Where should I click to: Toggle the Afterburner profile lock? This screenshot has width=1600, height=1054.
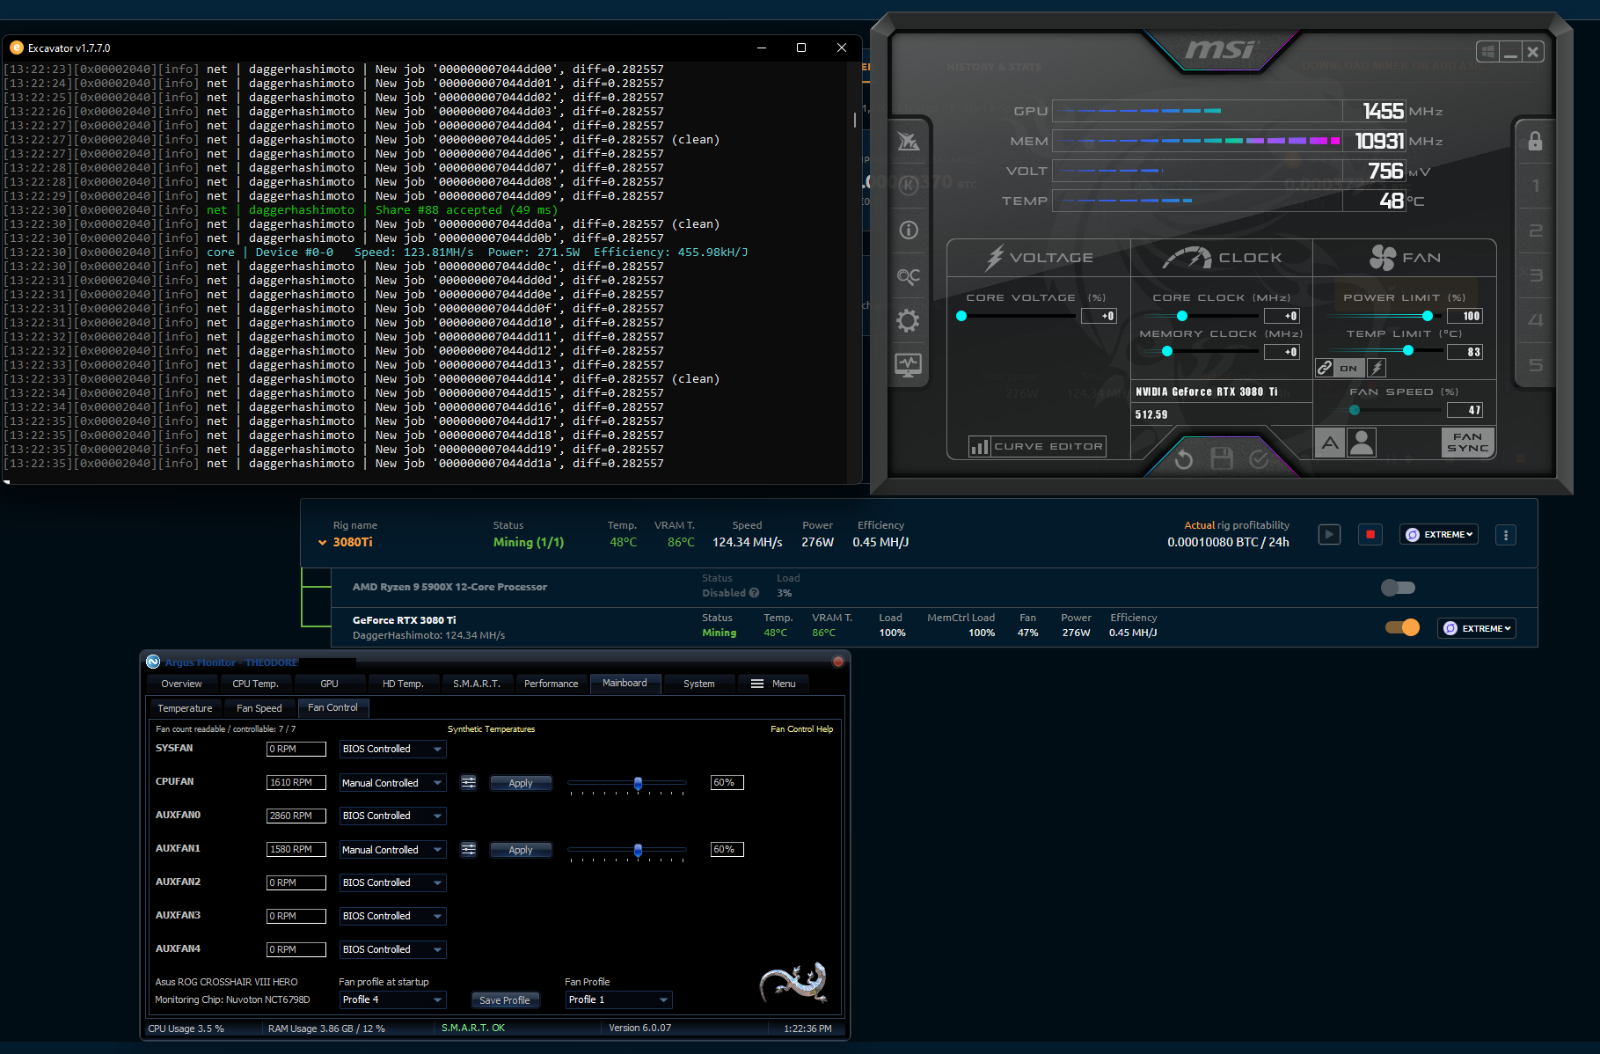(1535, 141)
